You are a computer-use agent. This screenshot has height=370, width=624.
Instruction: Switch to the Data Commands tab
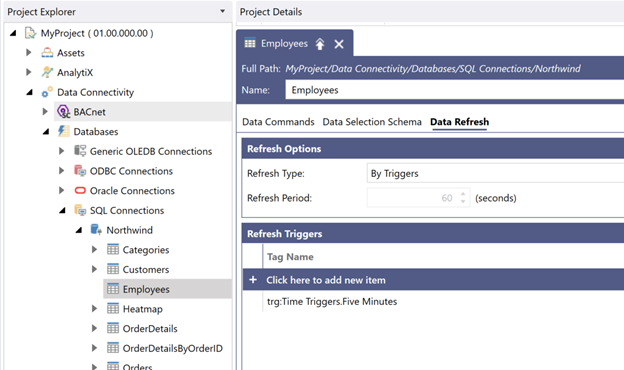coord(278,122)
